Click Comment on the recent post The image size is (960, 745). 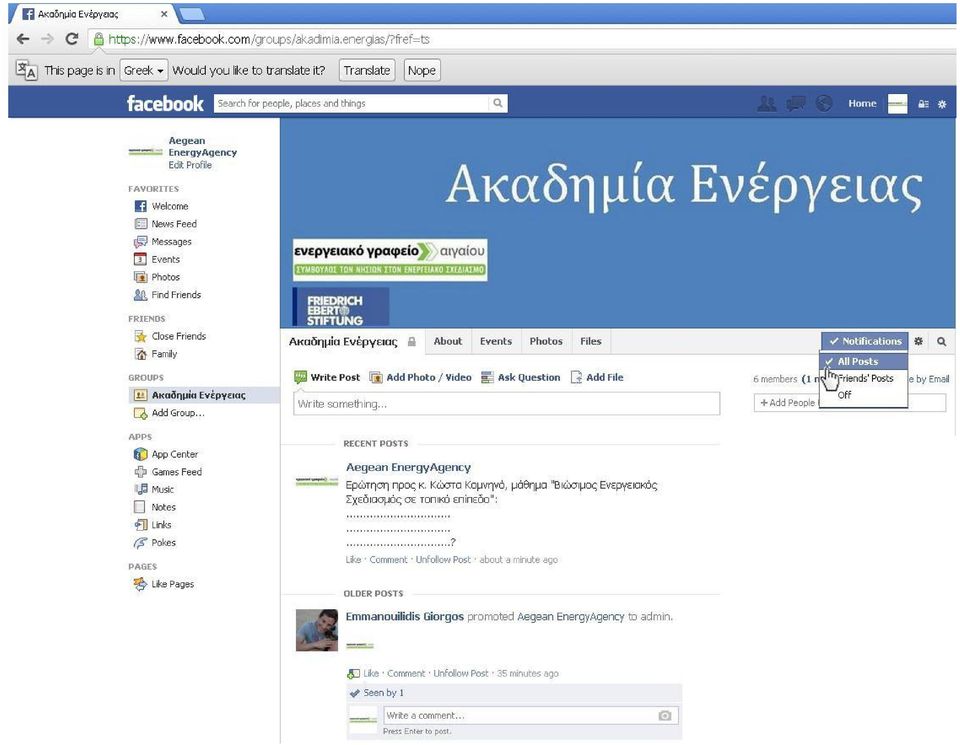(388, 560)
